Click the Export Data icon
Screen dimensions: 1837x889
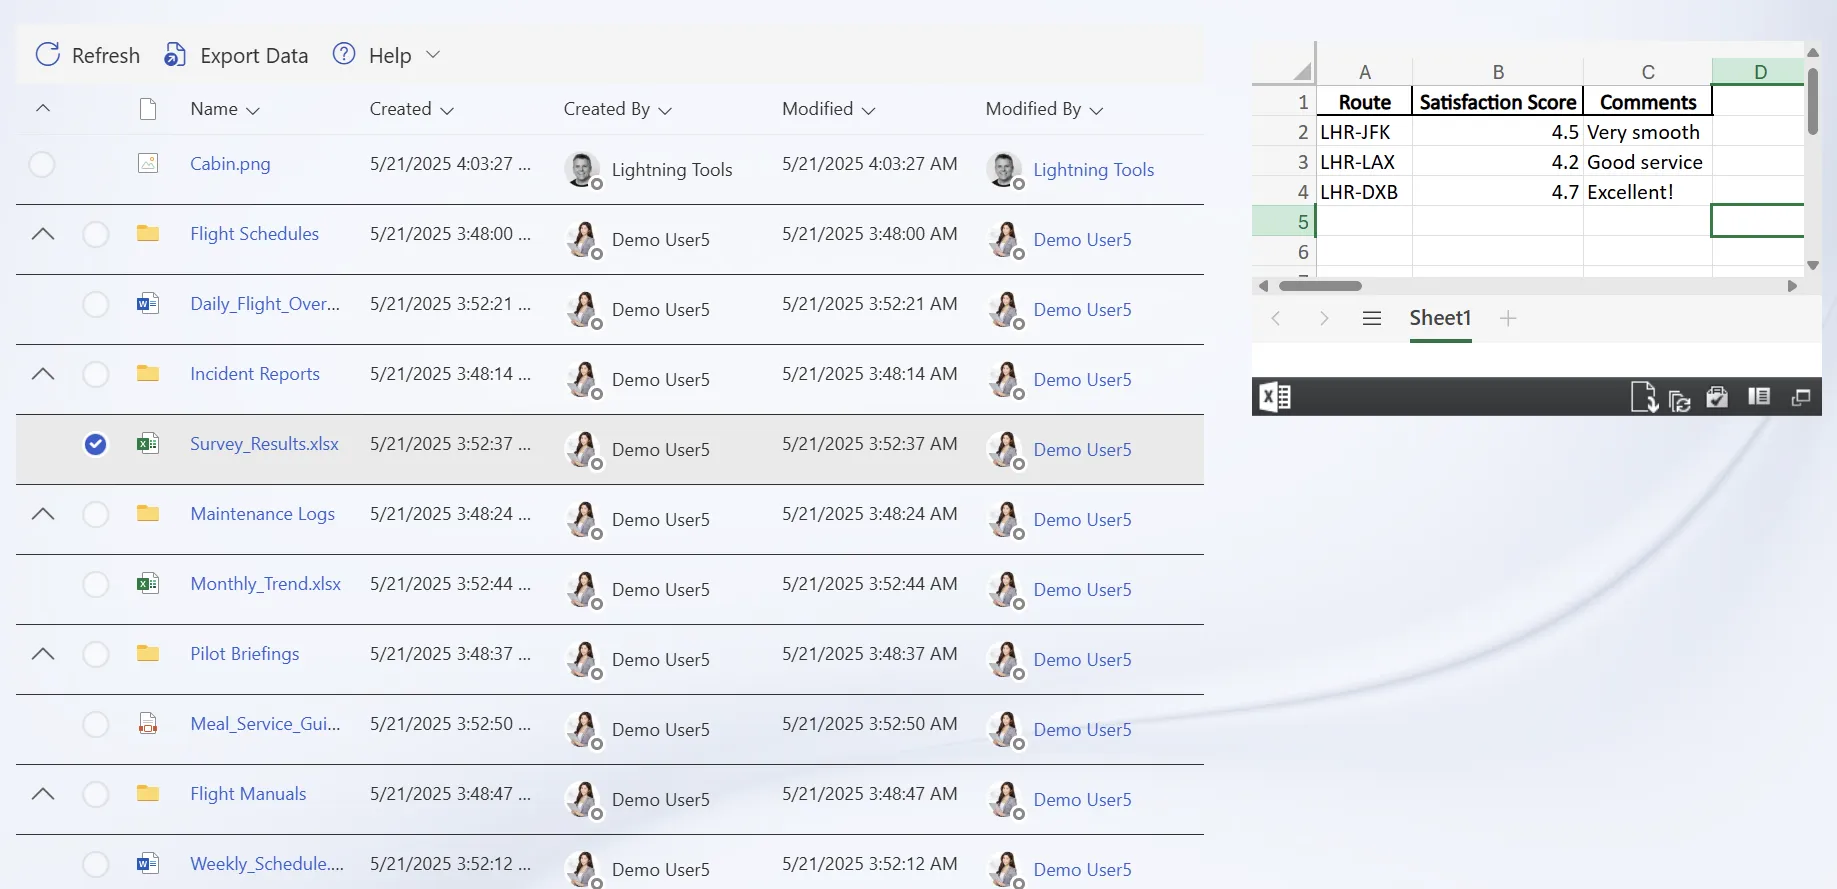click(175, 55)
